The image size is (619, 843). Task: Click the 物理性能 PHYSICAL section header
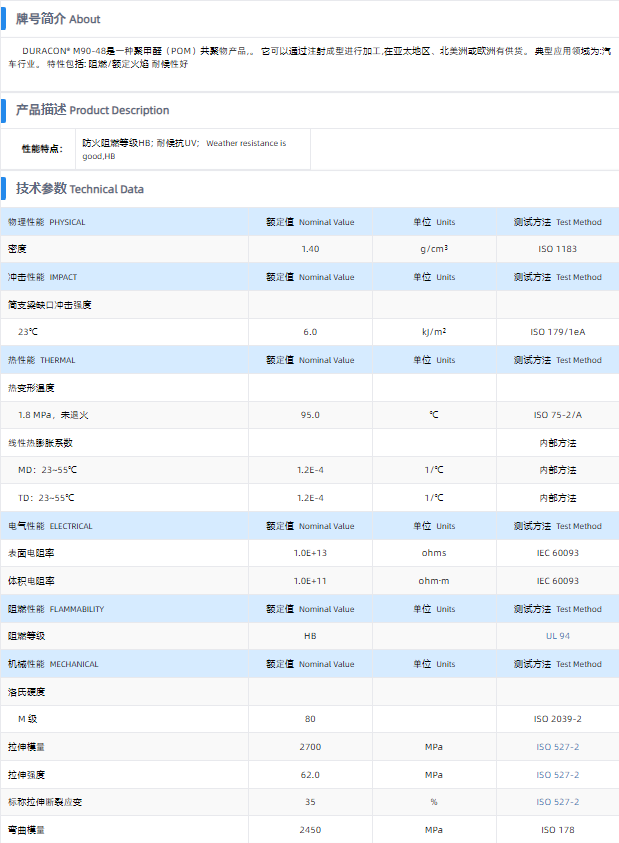(x=46, y=222)
